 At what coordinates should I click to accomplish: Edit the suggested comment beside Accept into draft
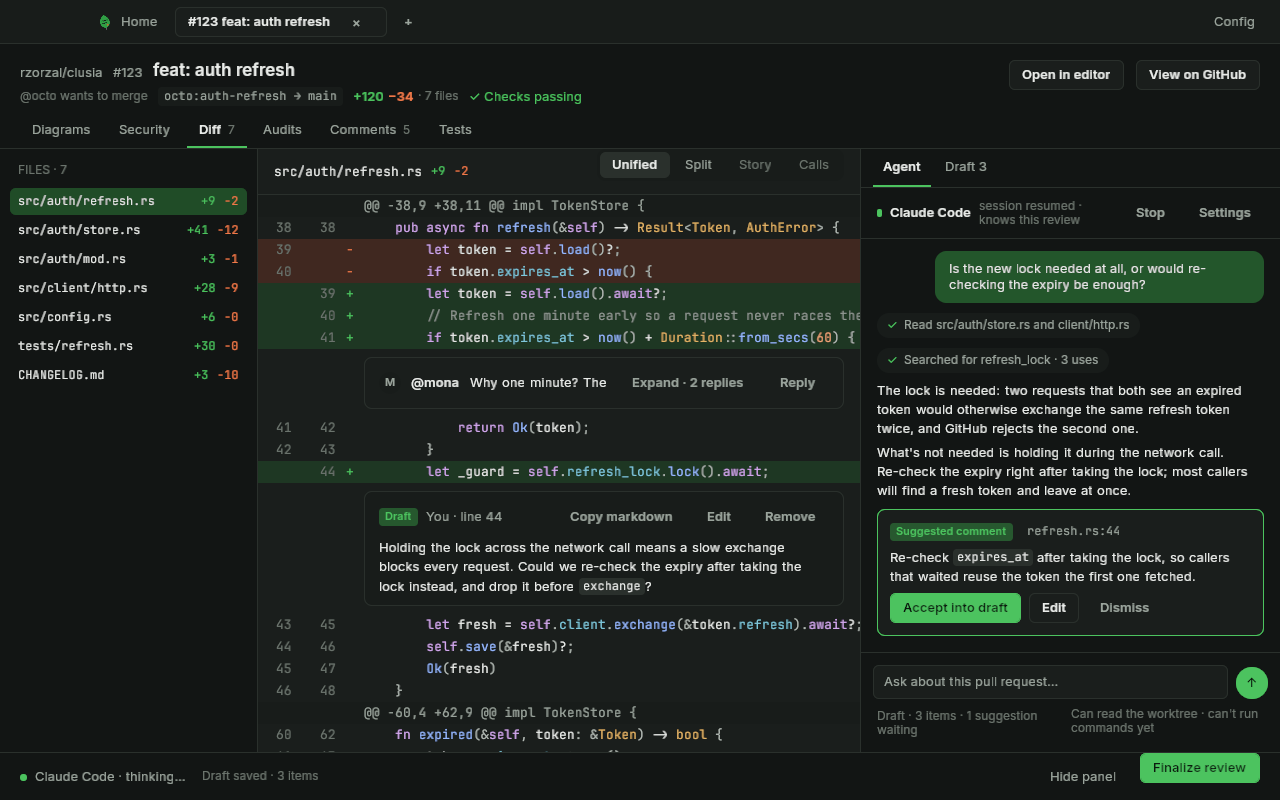click(1054, 608)
